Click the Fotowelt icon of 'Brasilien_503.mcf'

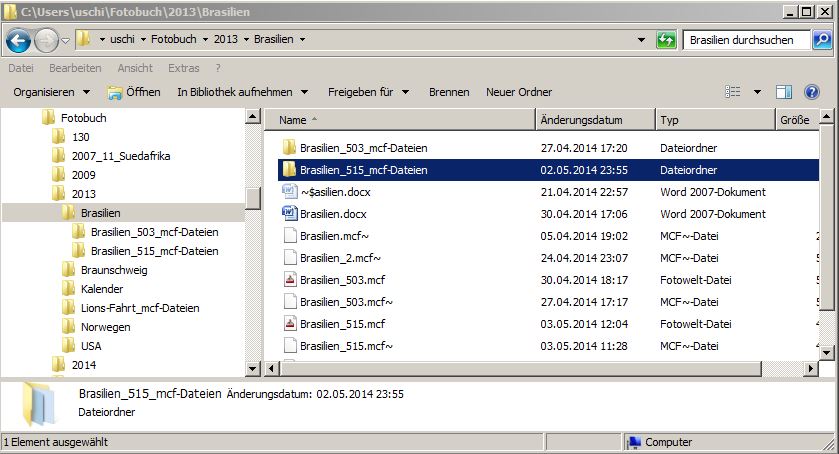coord(289,279)
